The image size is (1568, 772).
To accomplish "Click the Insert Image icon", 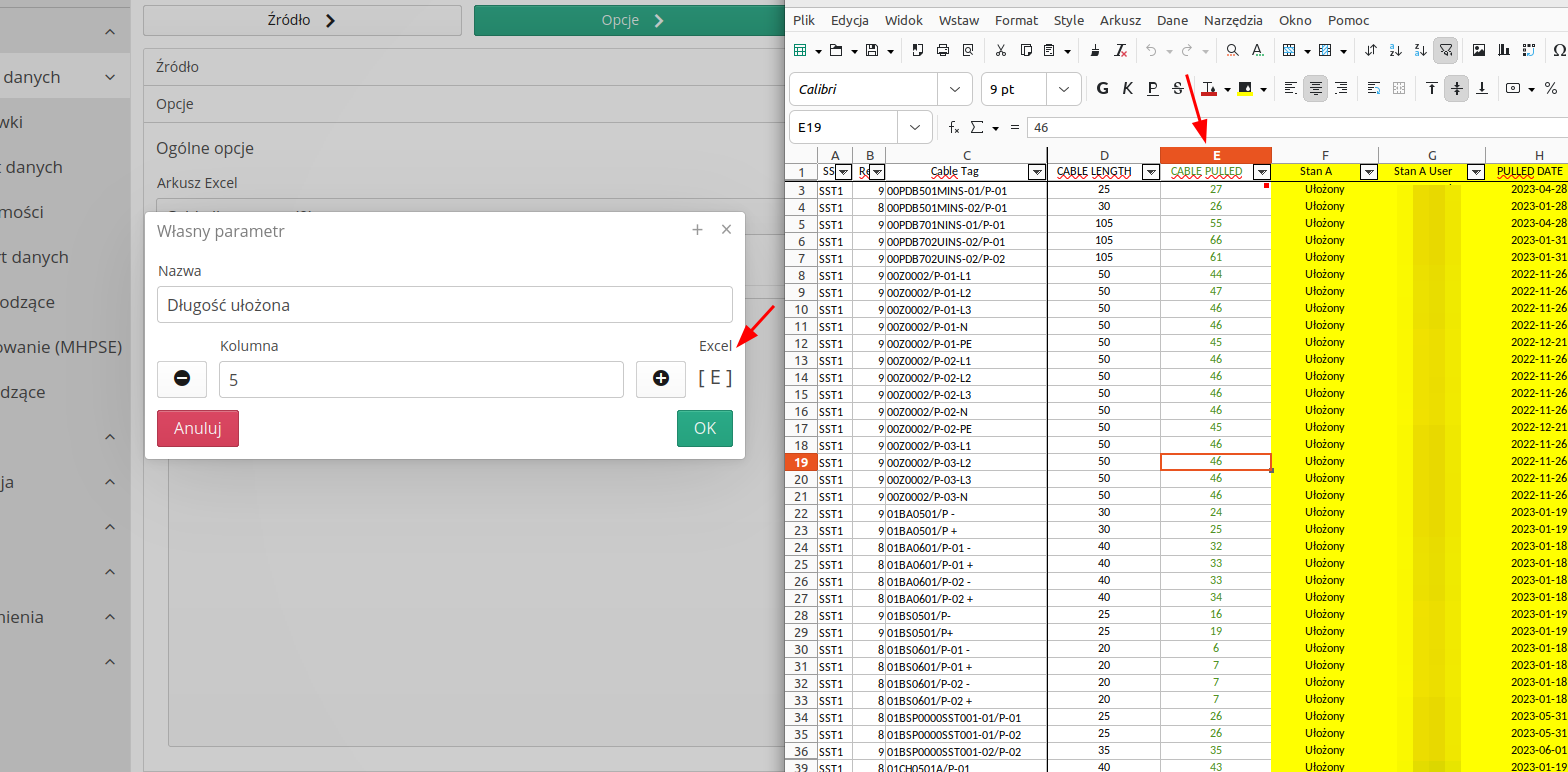I will 1479,50.
